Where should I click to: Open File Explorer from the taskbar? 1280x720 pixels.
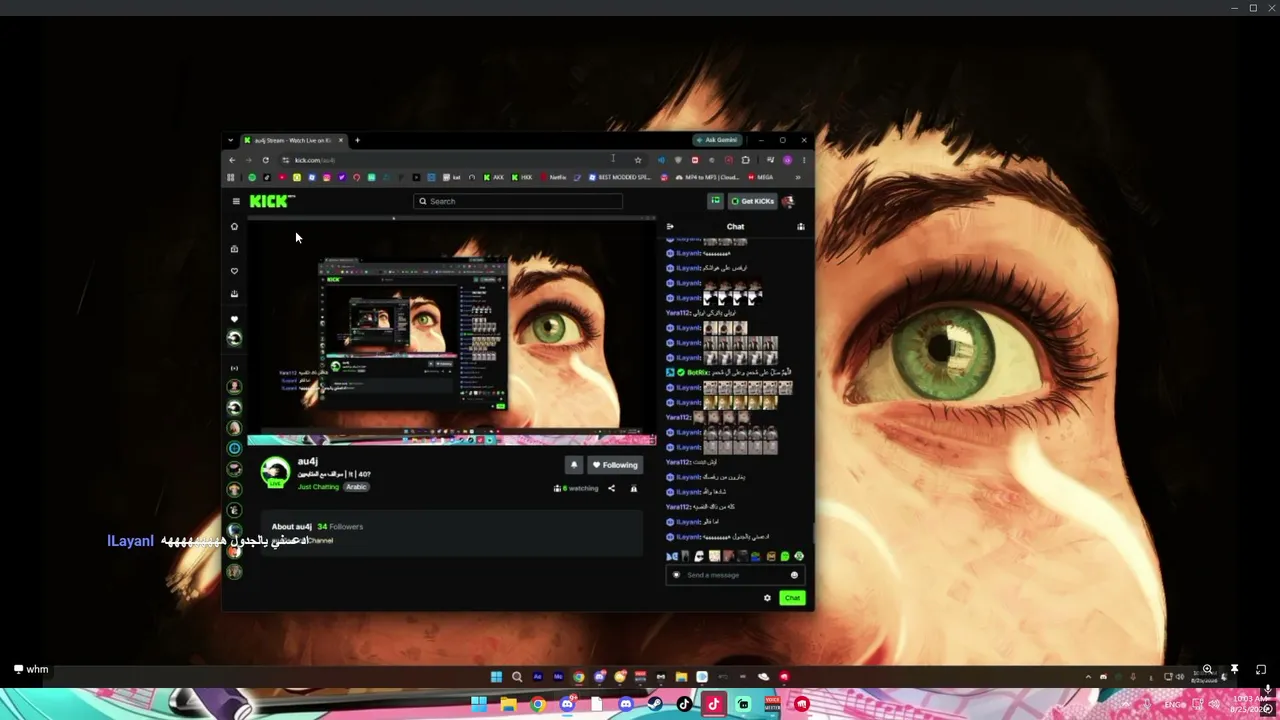point(508,705)
